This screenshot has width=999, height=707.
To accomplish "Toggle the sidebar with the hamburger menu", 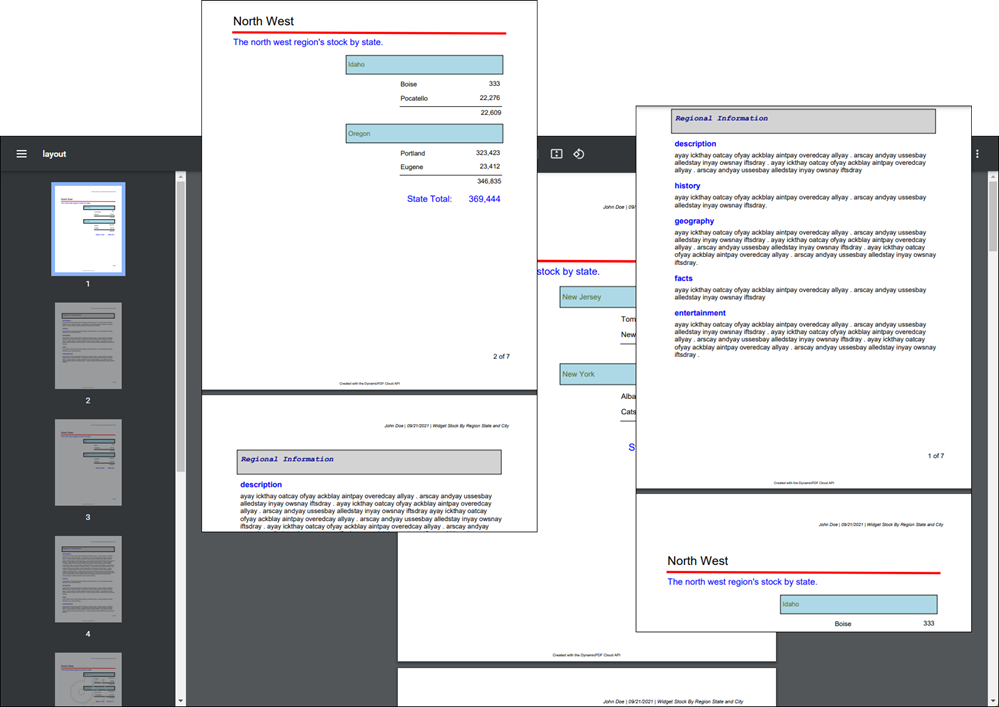I will click(21, 154).
